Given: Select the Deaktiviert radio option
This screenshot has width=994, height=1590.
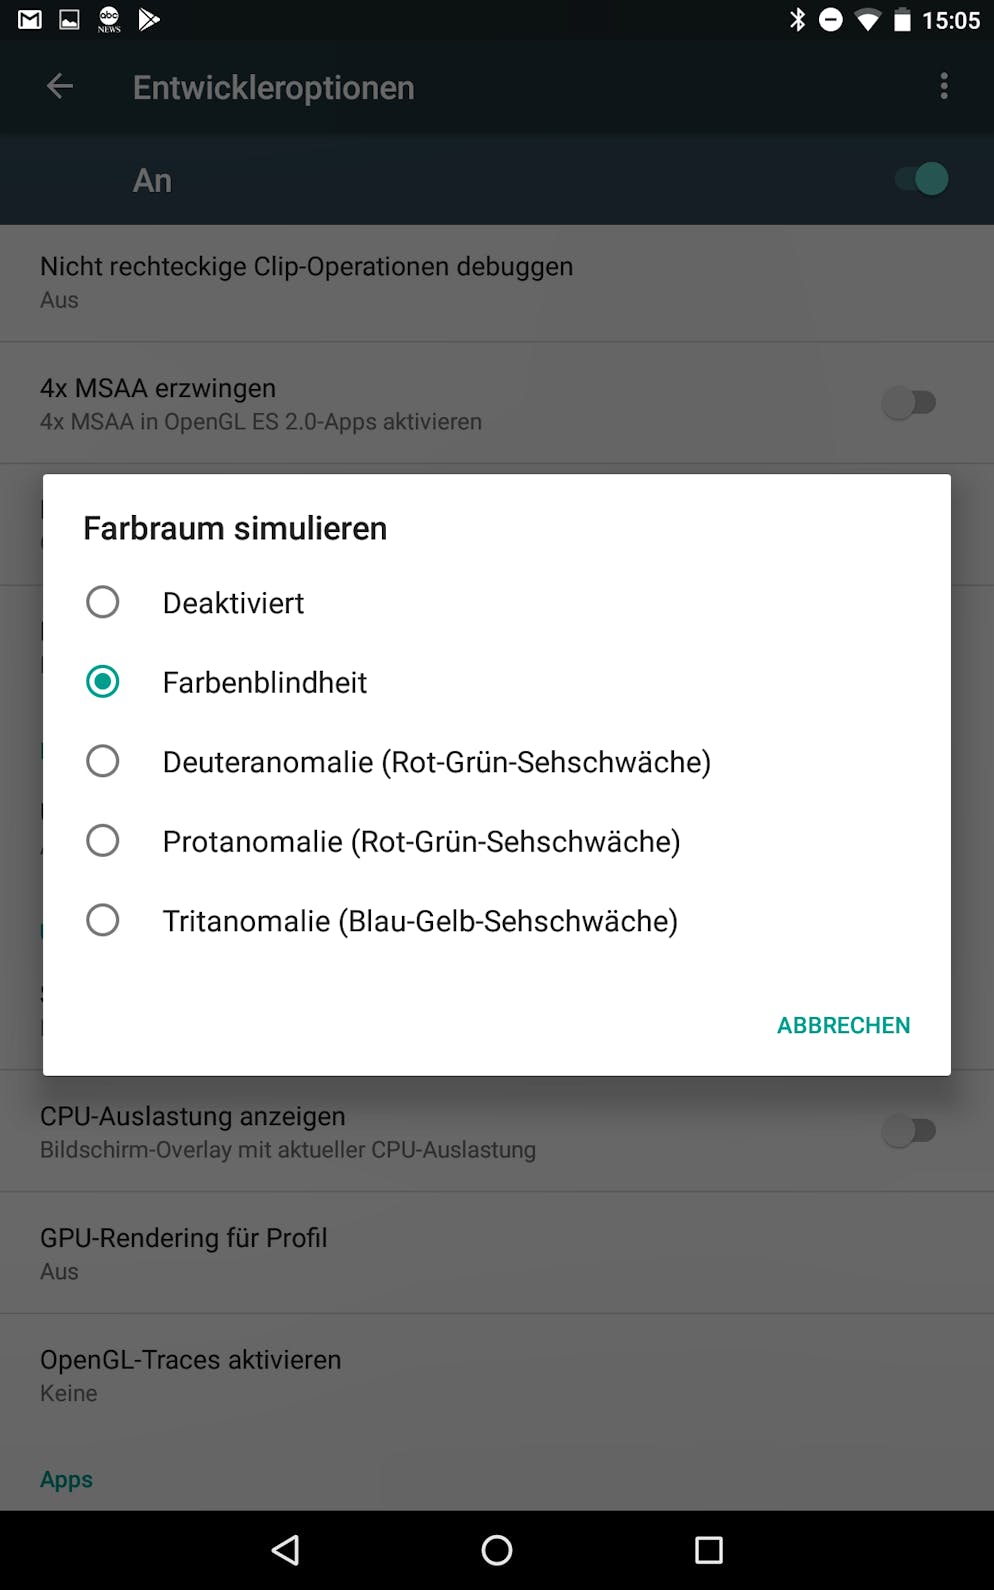Looking at the screenshot, I should [497, 602].
